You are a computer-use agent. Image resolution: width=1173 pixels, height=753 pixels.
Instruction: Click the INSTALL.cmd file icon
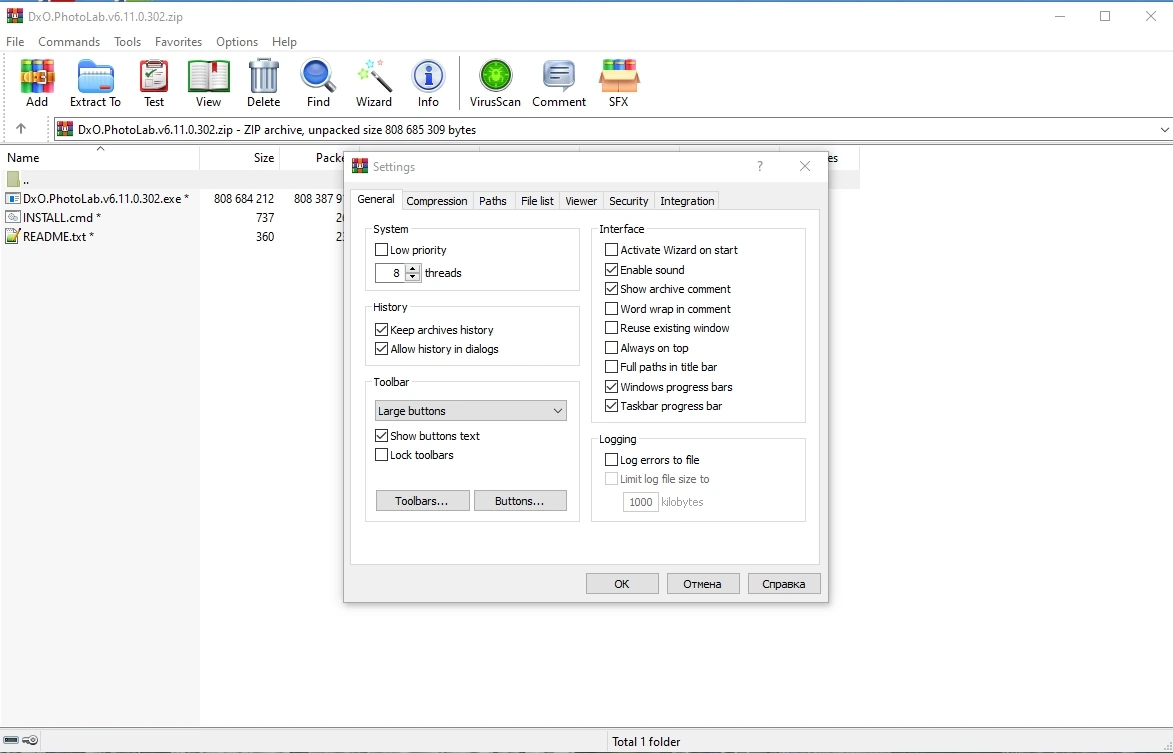point(13,217)
